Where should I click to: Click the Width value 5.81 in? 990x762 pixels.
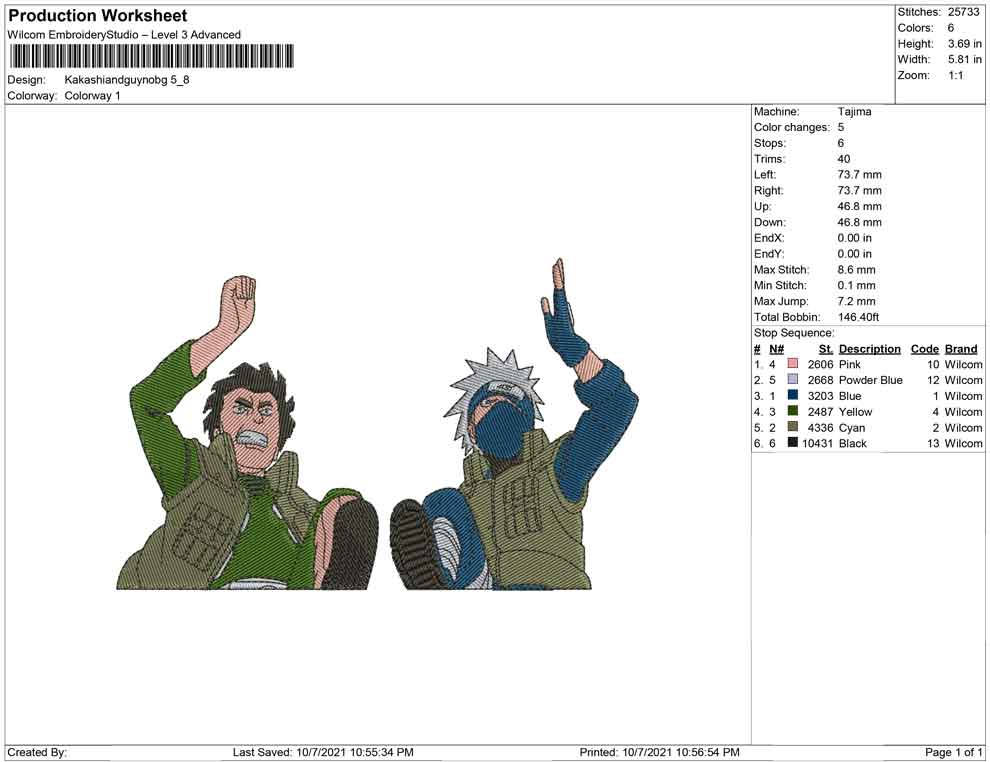965,59
